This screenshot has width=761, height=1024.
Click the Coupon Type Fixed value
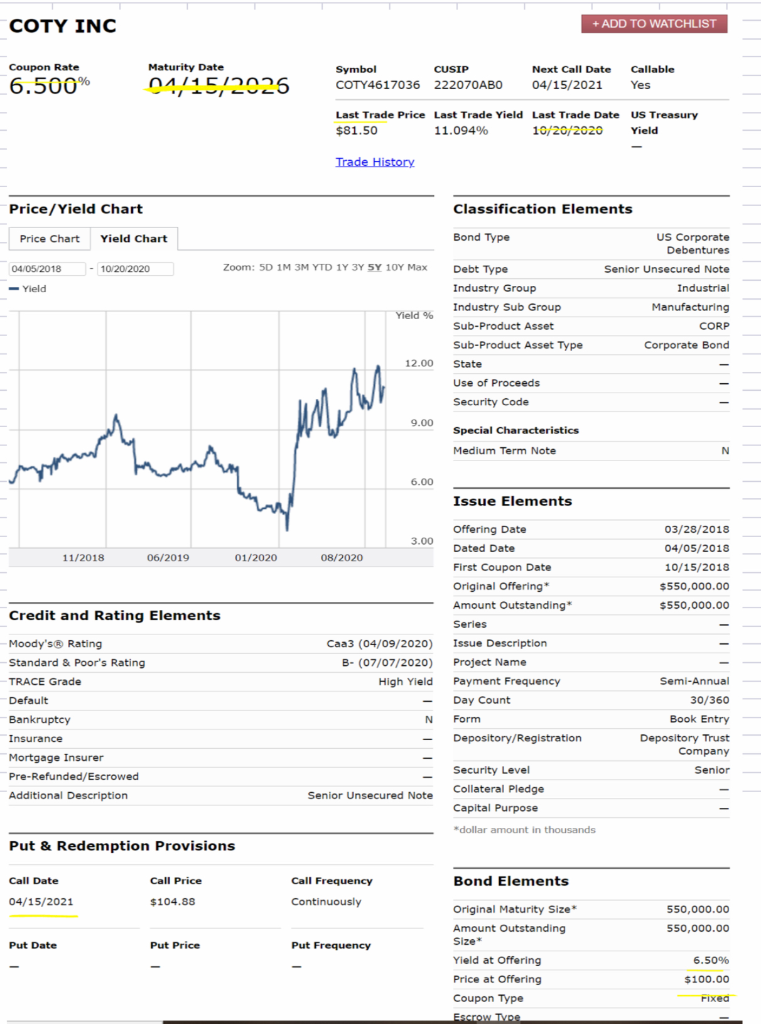715,999
